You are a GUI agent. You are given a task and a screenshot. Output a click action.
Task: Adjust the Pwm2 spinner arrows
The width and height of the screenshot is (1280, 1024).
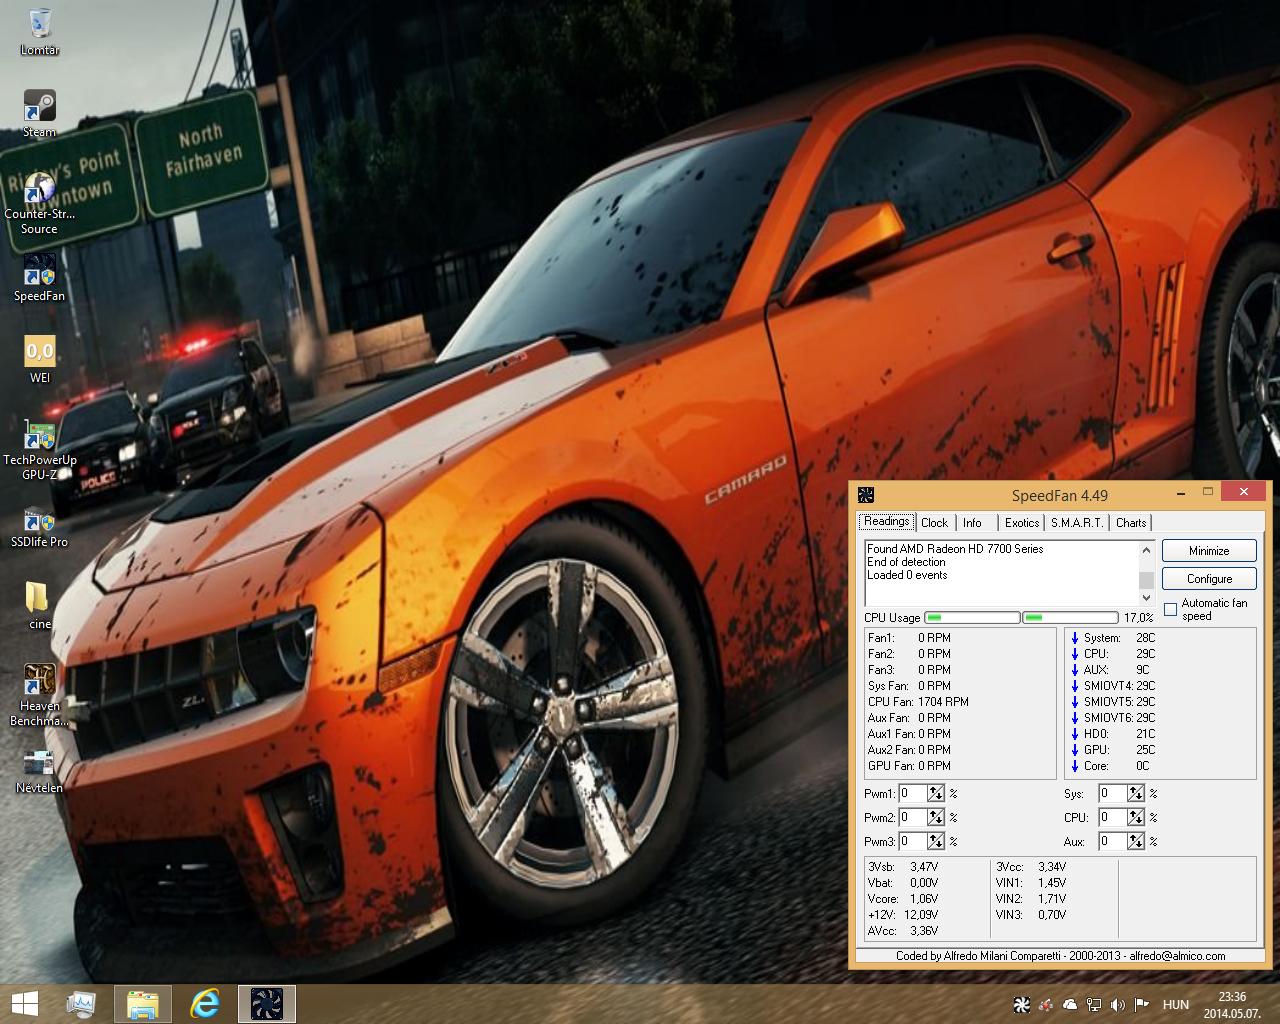pyautogui.click(x=936, y=817)
